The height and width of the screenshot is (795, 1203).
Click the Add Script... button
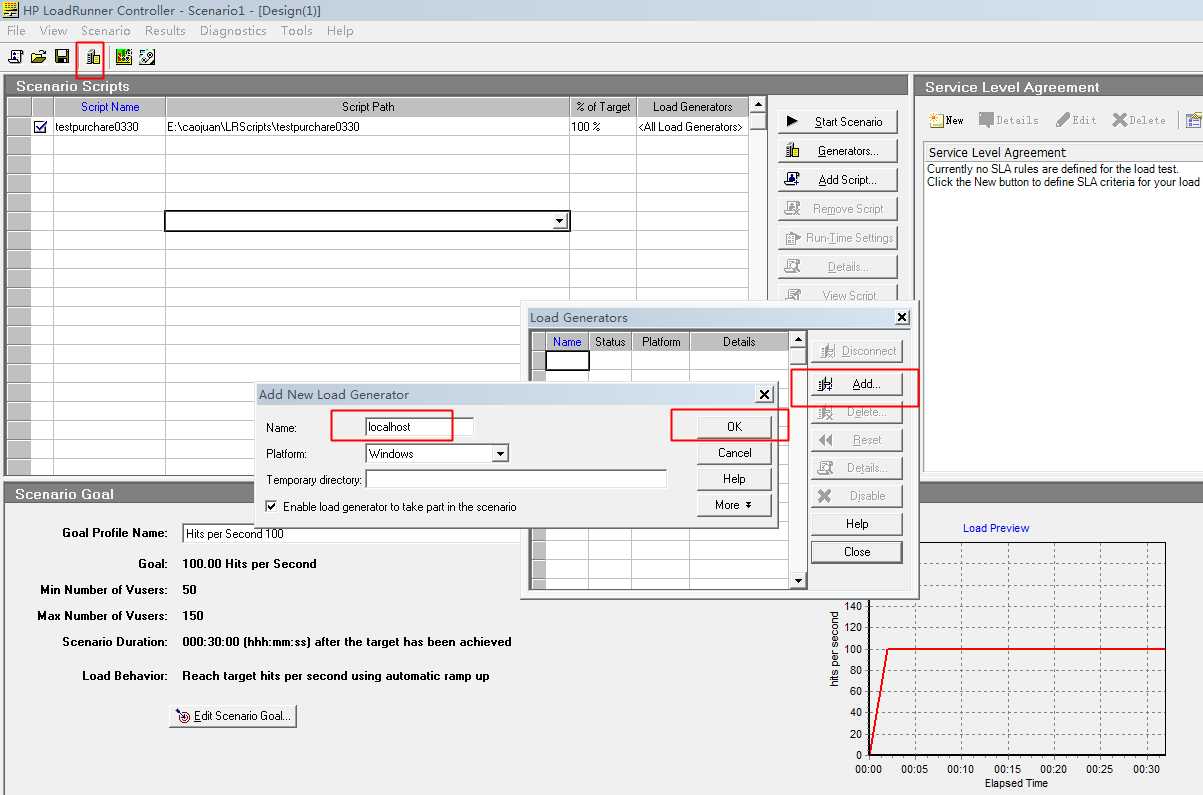(838, 180)
